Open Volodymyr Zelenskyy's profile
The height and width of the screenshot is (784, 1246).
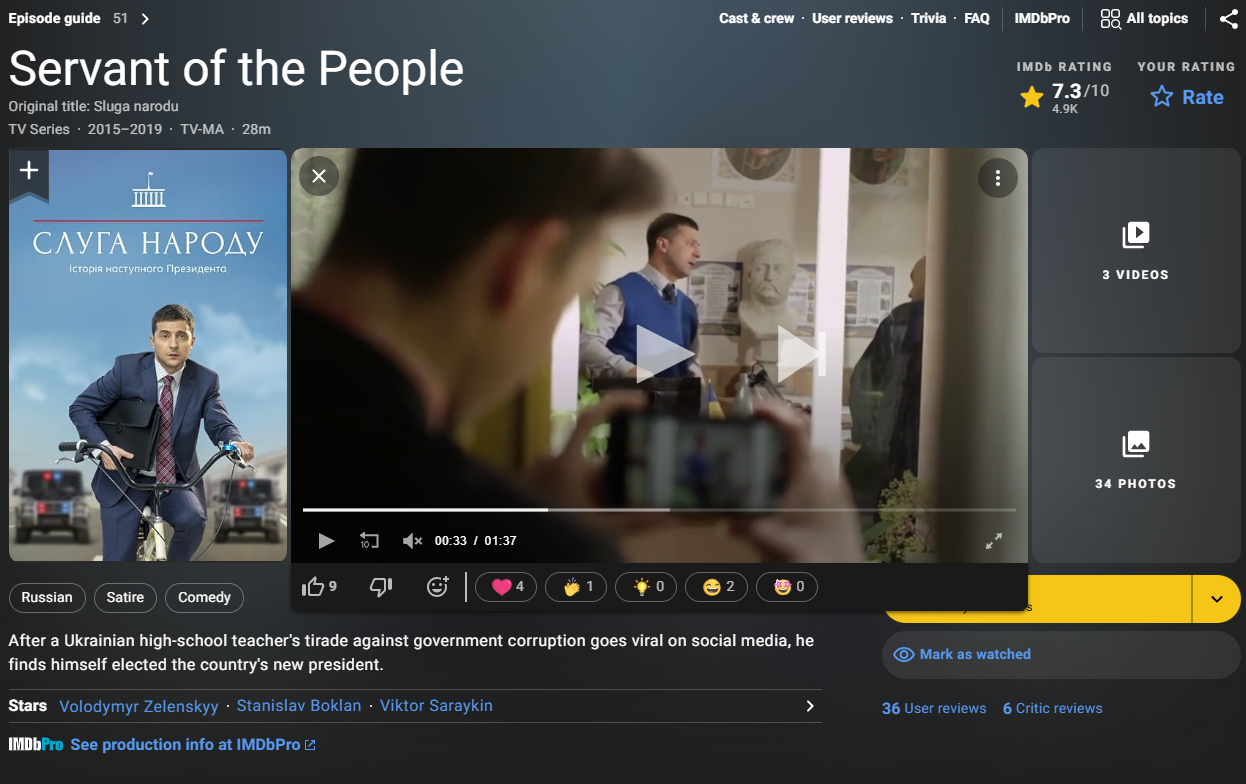139,706
